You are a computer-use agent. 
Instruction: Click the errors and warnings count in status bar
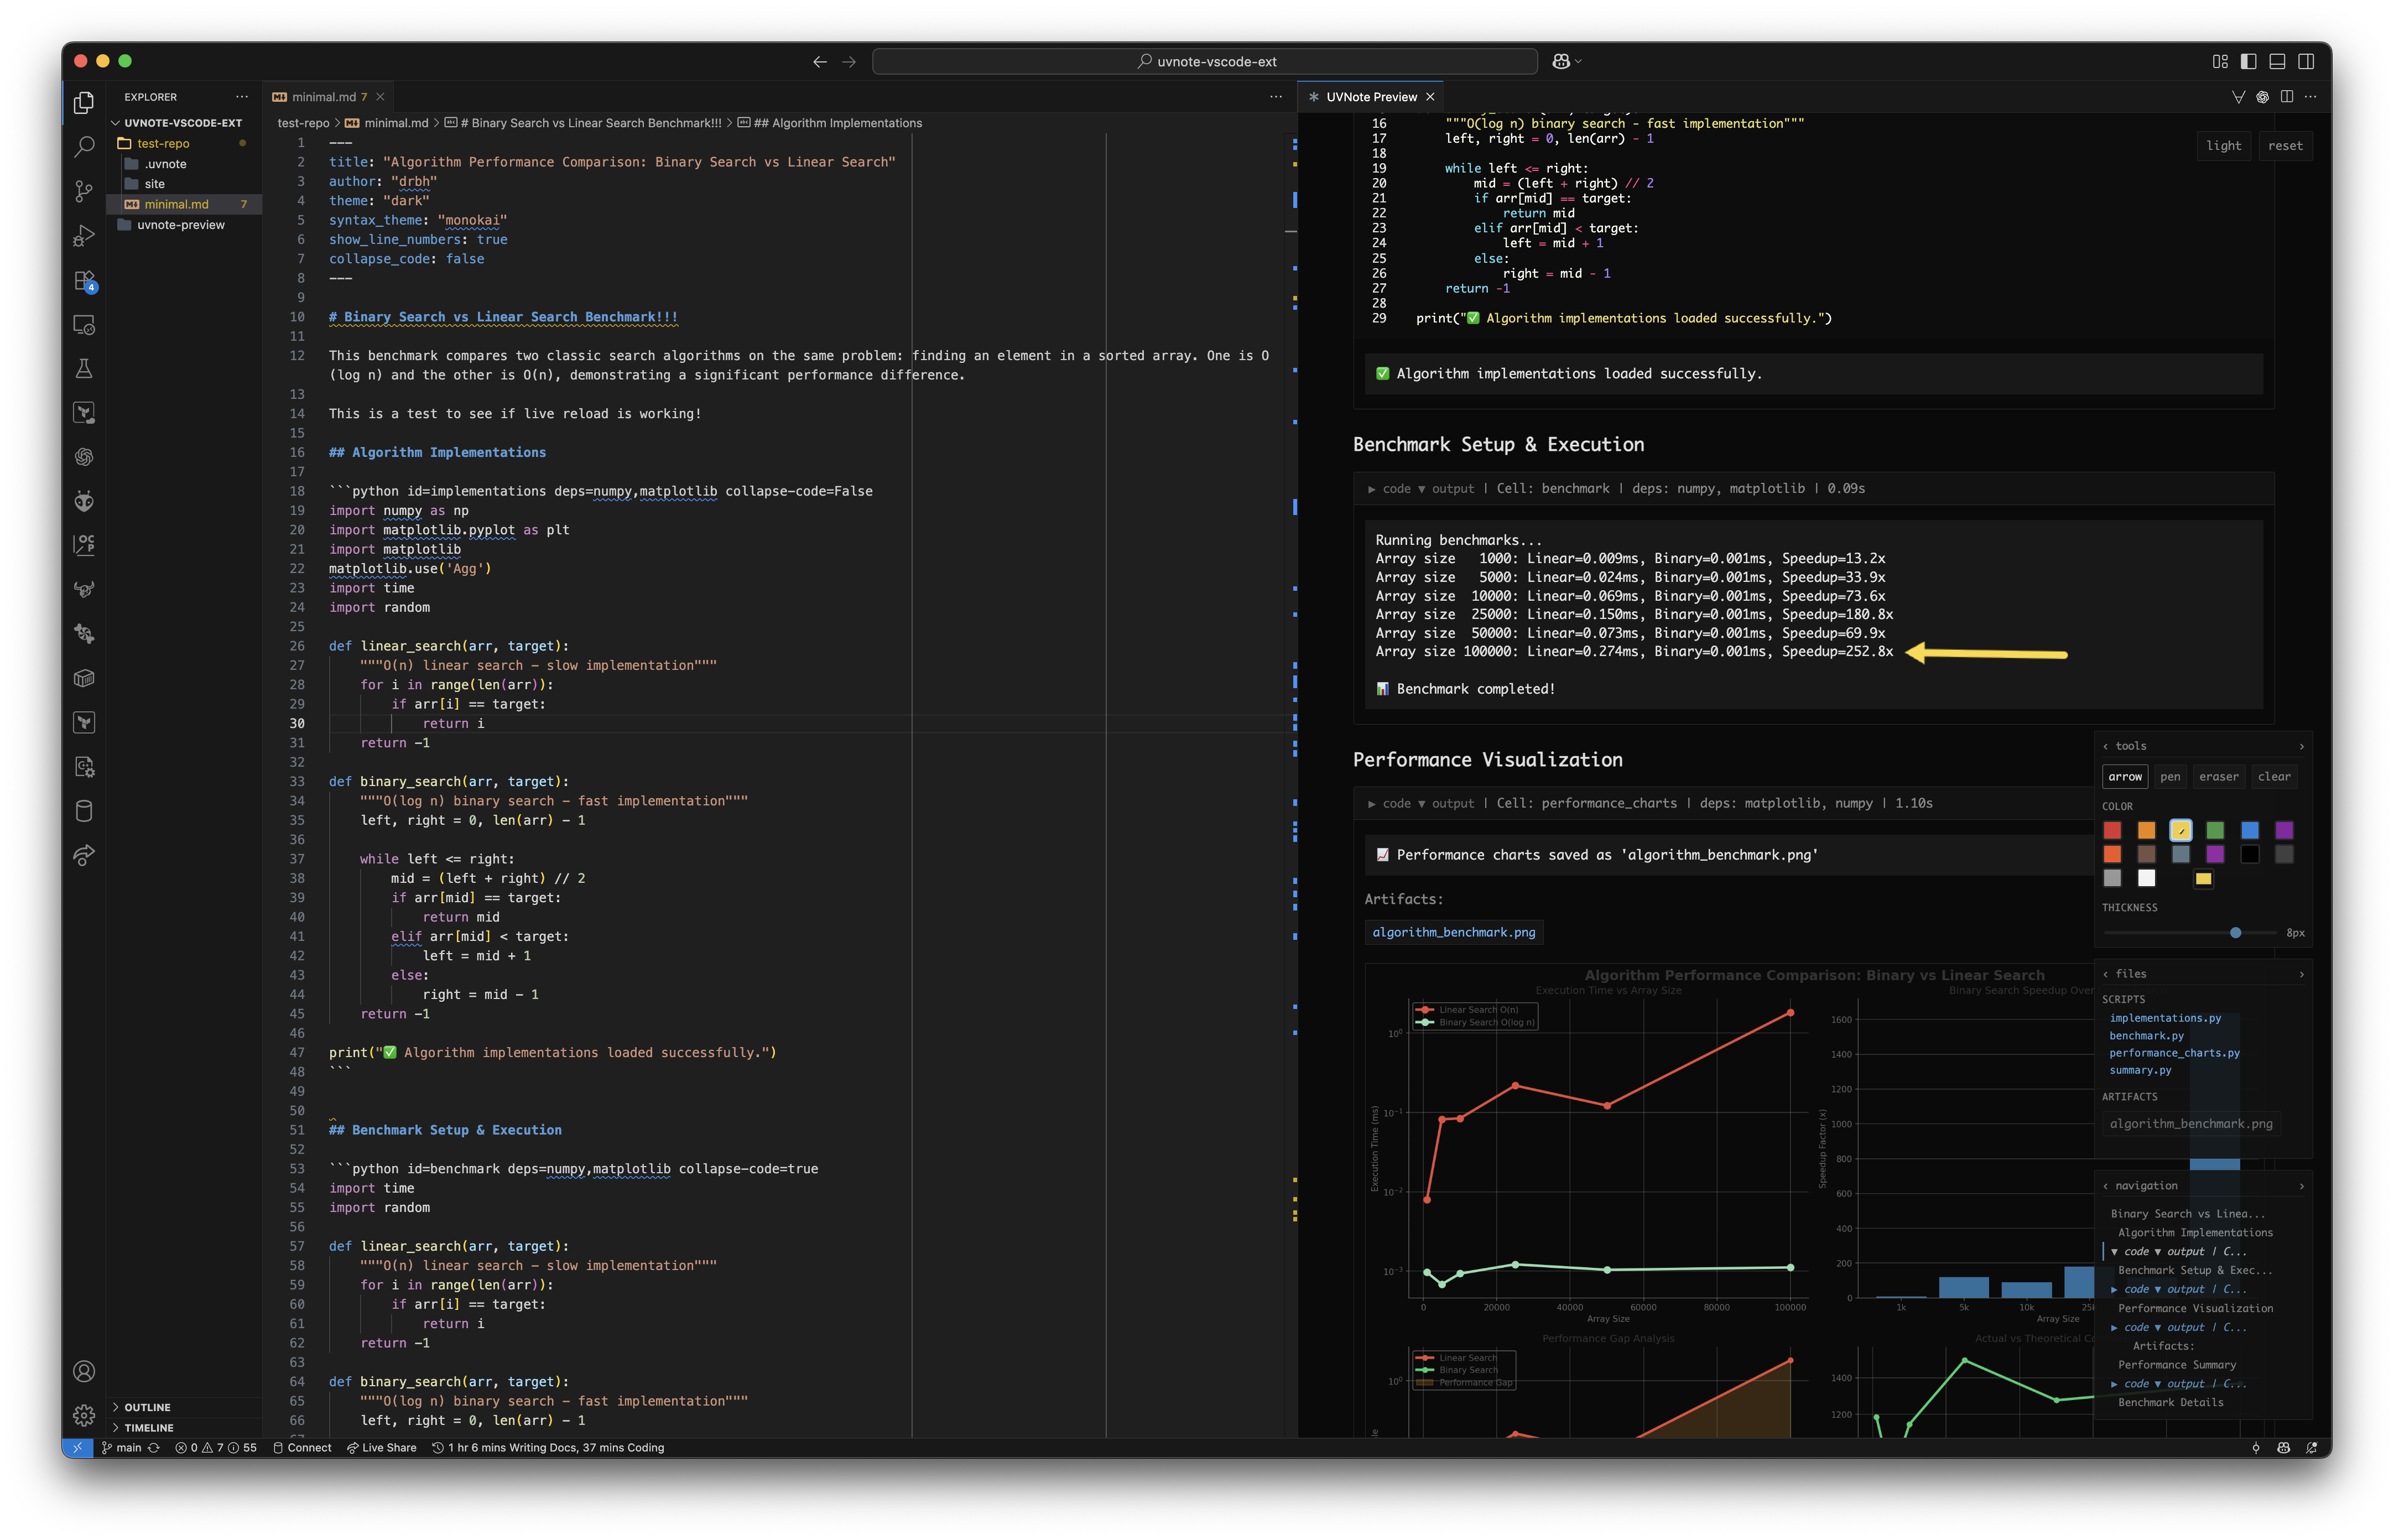coord(216,1448)
